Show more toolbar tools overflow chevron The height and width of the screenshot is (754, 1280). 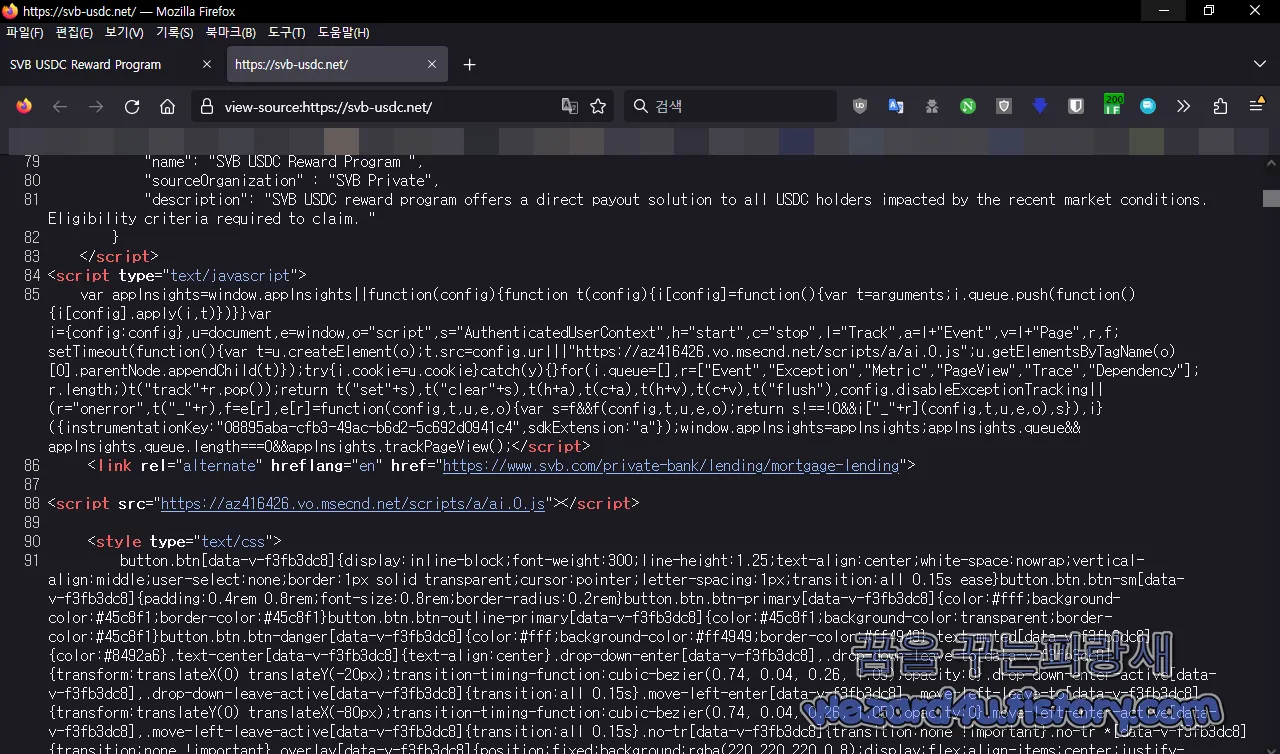[1184, 106]
